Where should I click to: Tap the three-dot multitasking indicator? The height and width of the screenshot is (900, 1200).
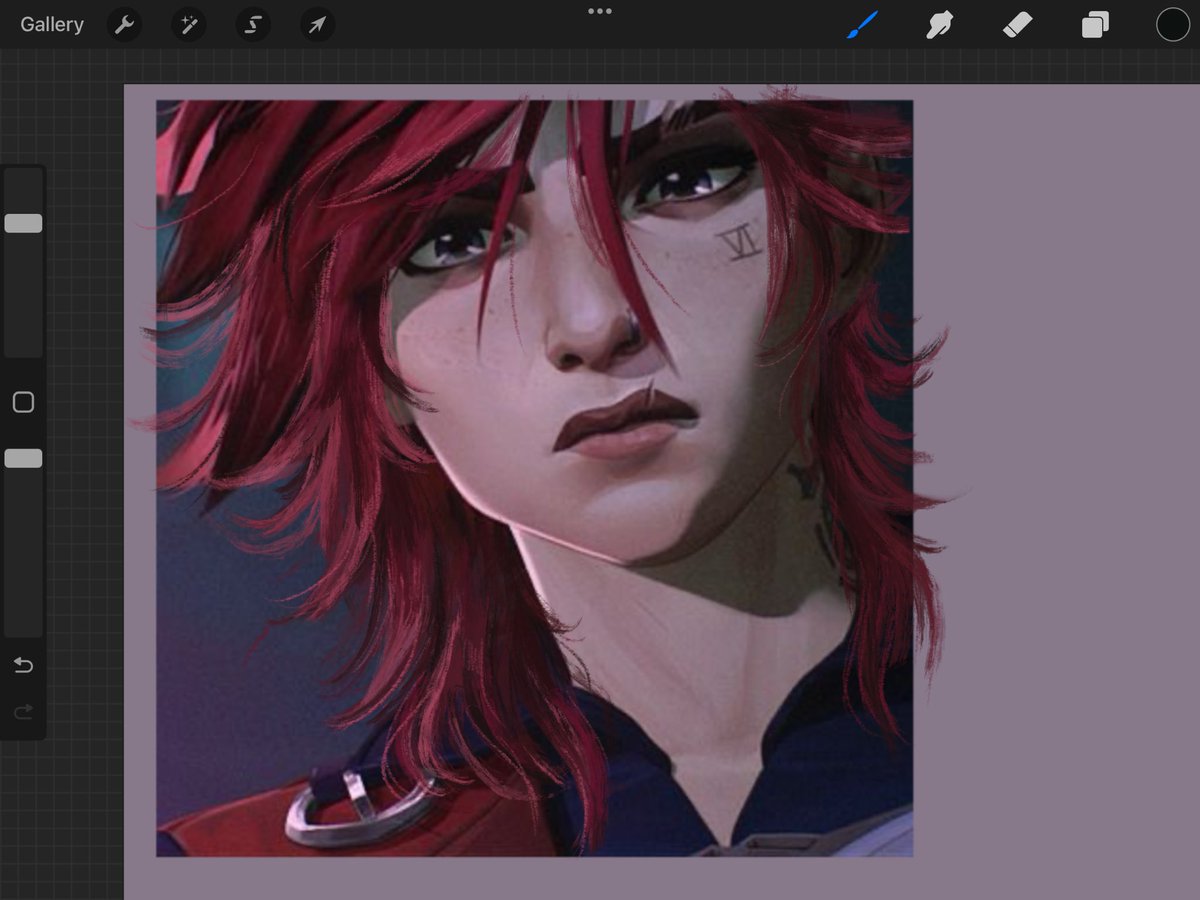pos(600,11)
